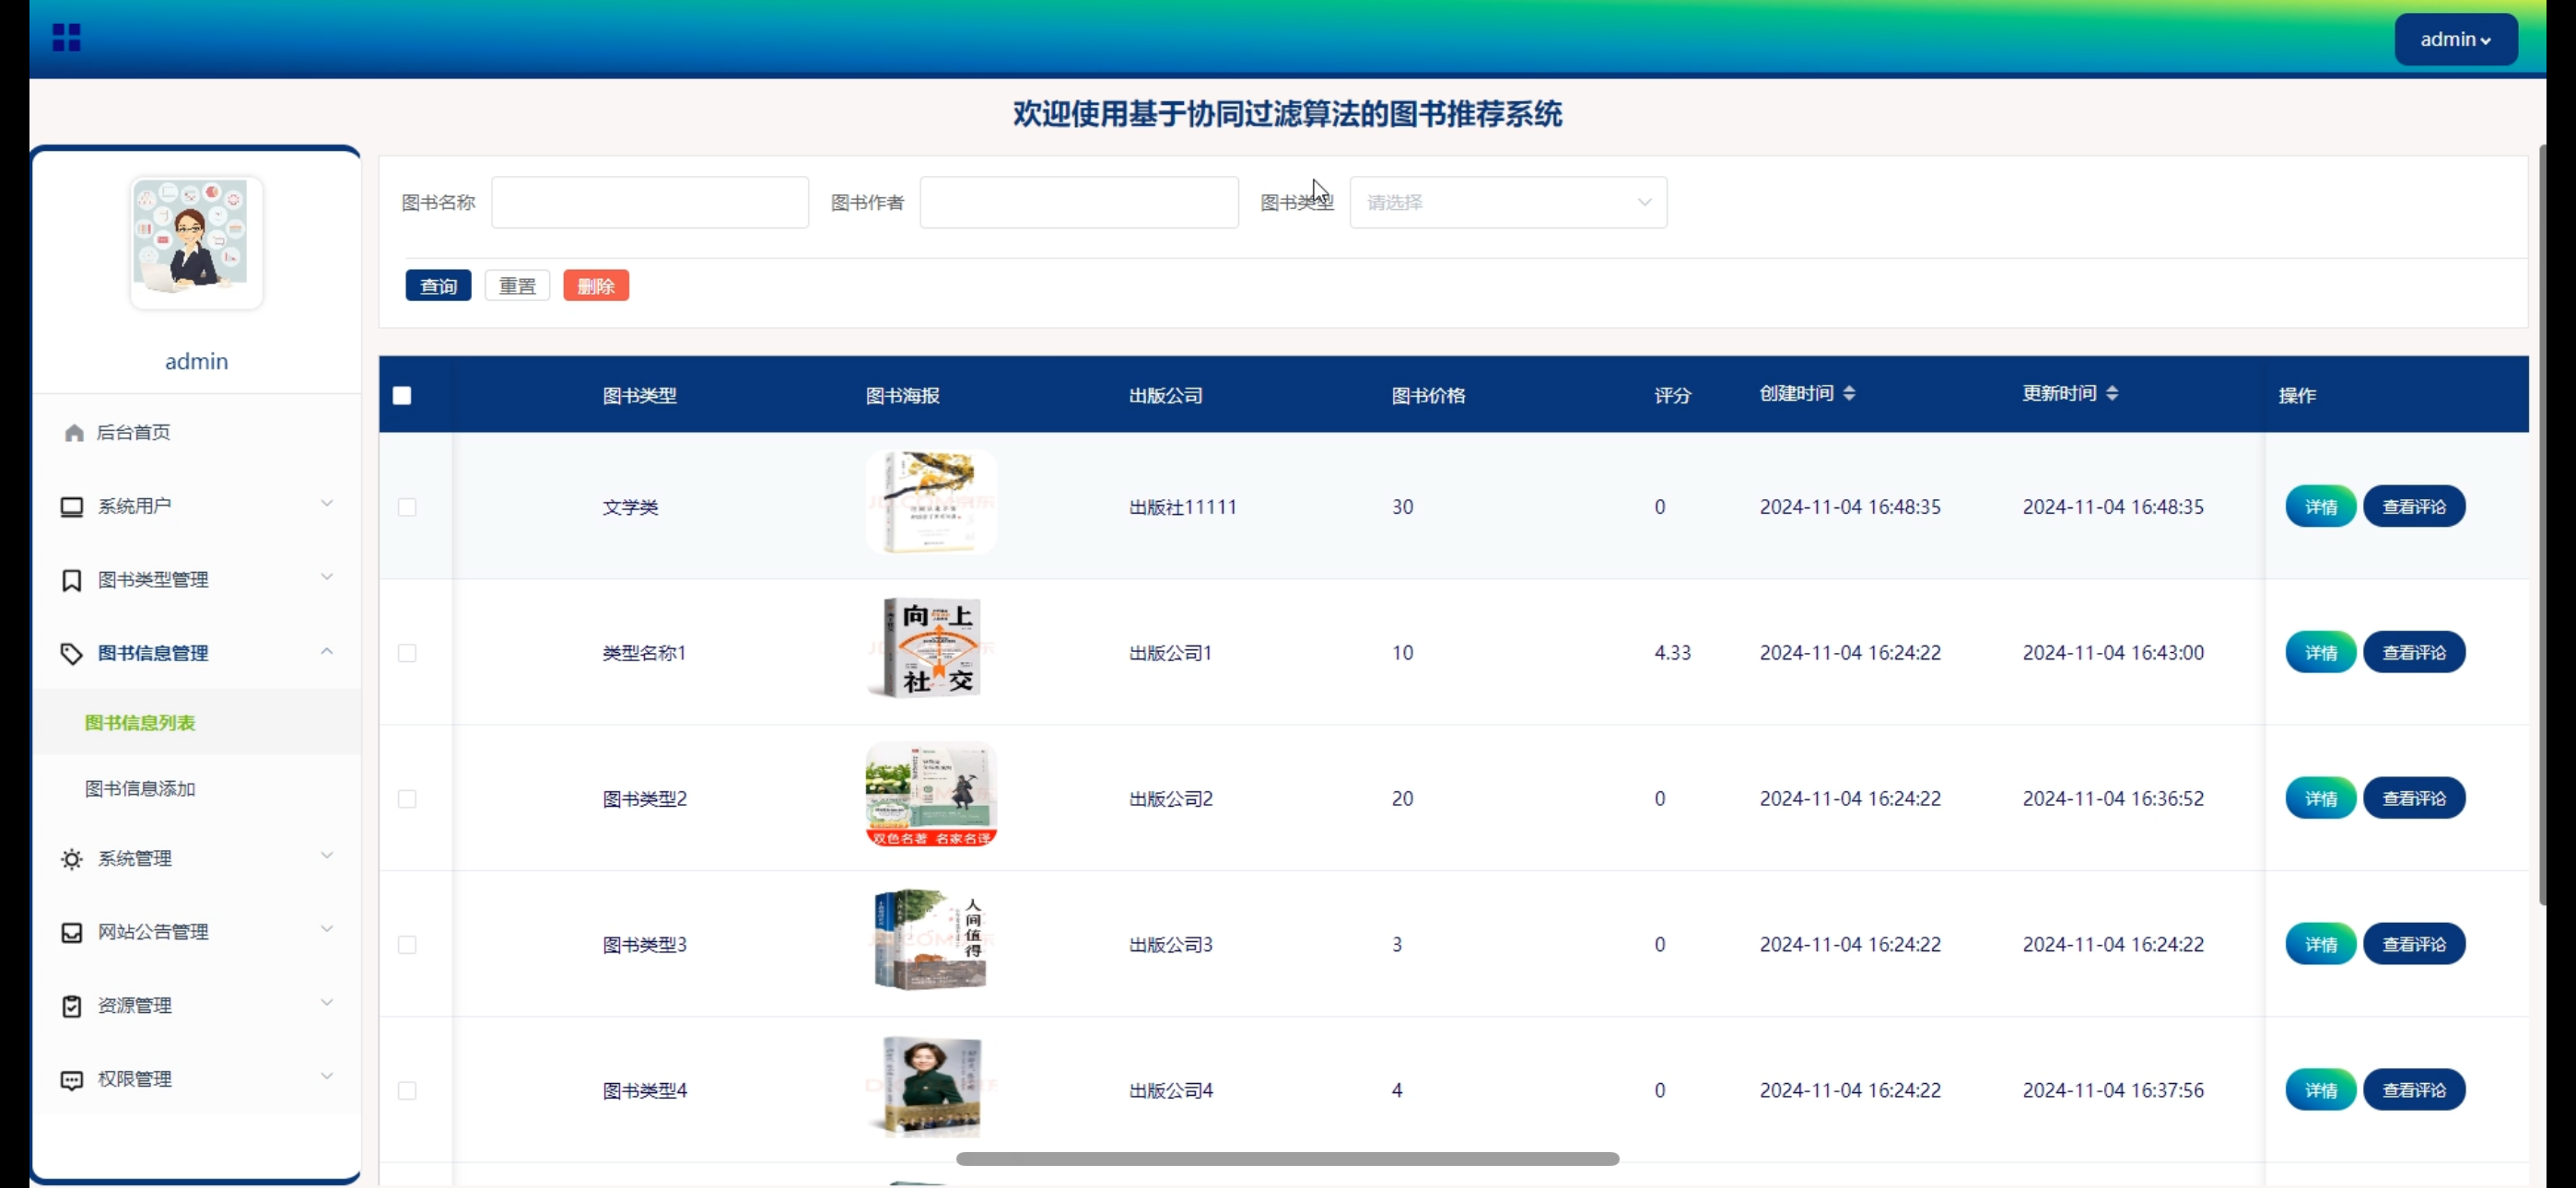
Task: Toggle the select-all checkbox in table header
Action: tap(402, 395)
